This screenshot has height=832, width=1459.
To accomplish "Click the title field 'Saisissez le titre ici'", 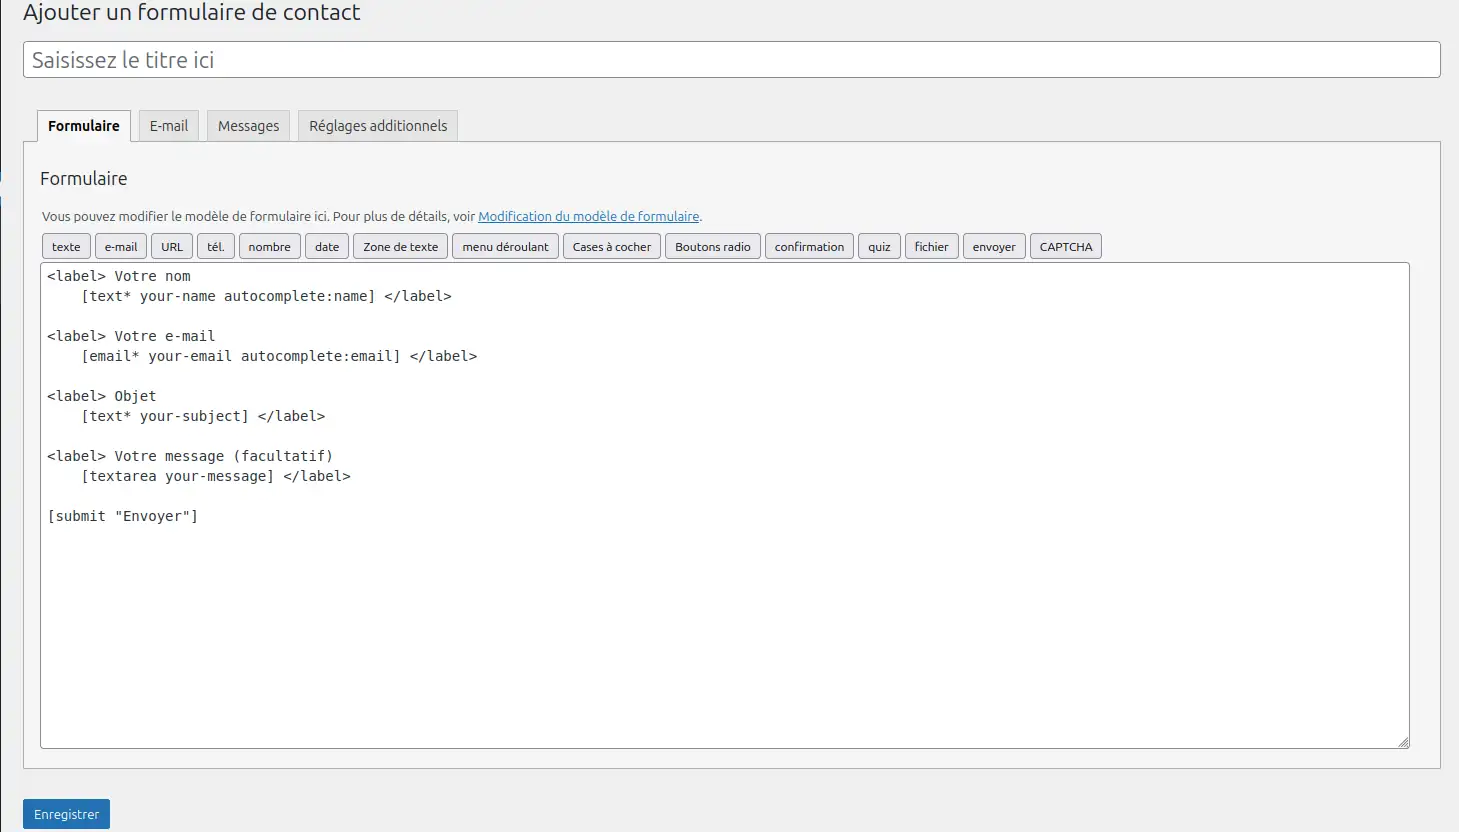I will (731, 60).
